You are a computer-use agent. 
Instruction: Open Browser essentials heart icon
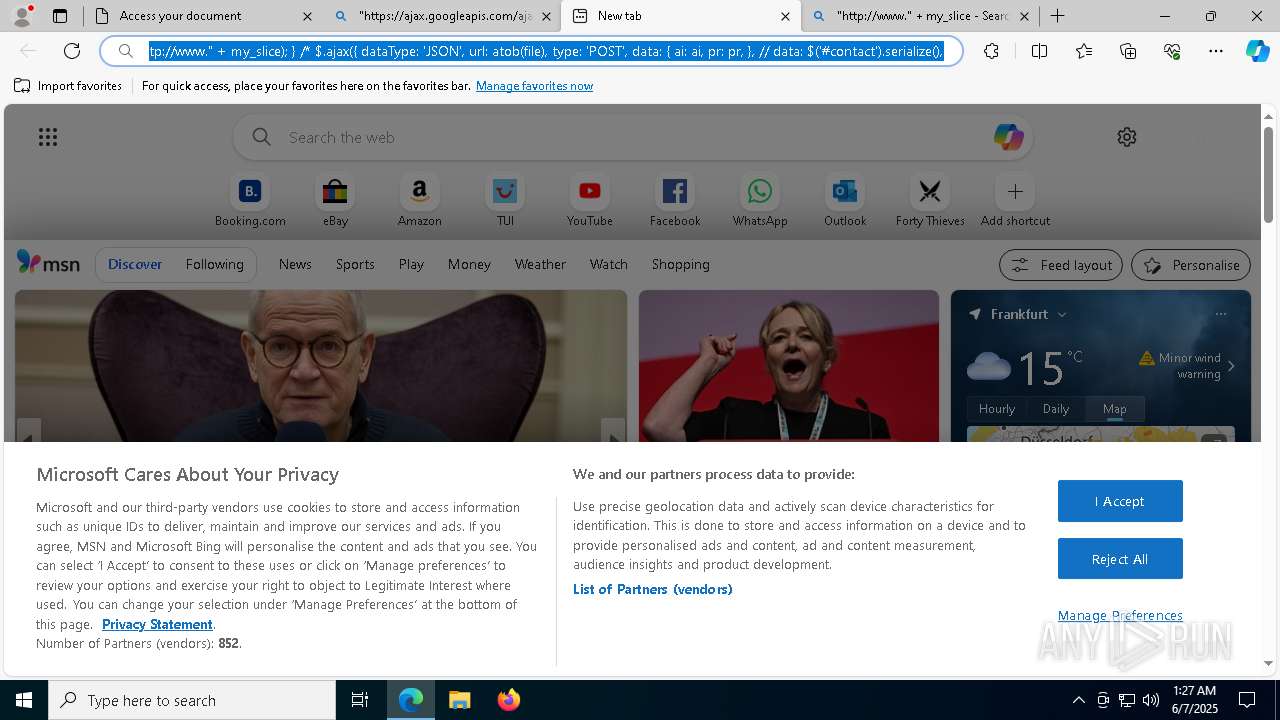[x=1172, y=51]
